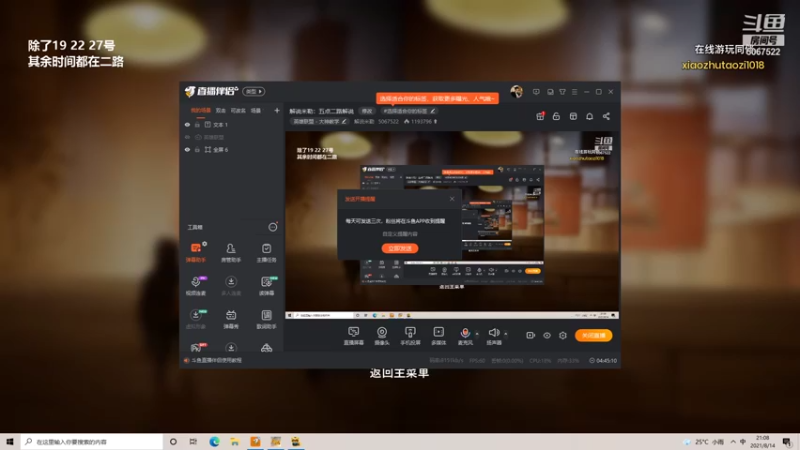Screen dimensions: 800x450
Task: Click the Windows taskbar search box
Action: tap(92, 441)
